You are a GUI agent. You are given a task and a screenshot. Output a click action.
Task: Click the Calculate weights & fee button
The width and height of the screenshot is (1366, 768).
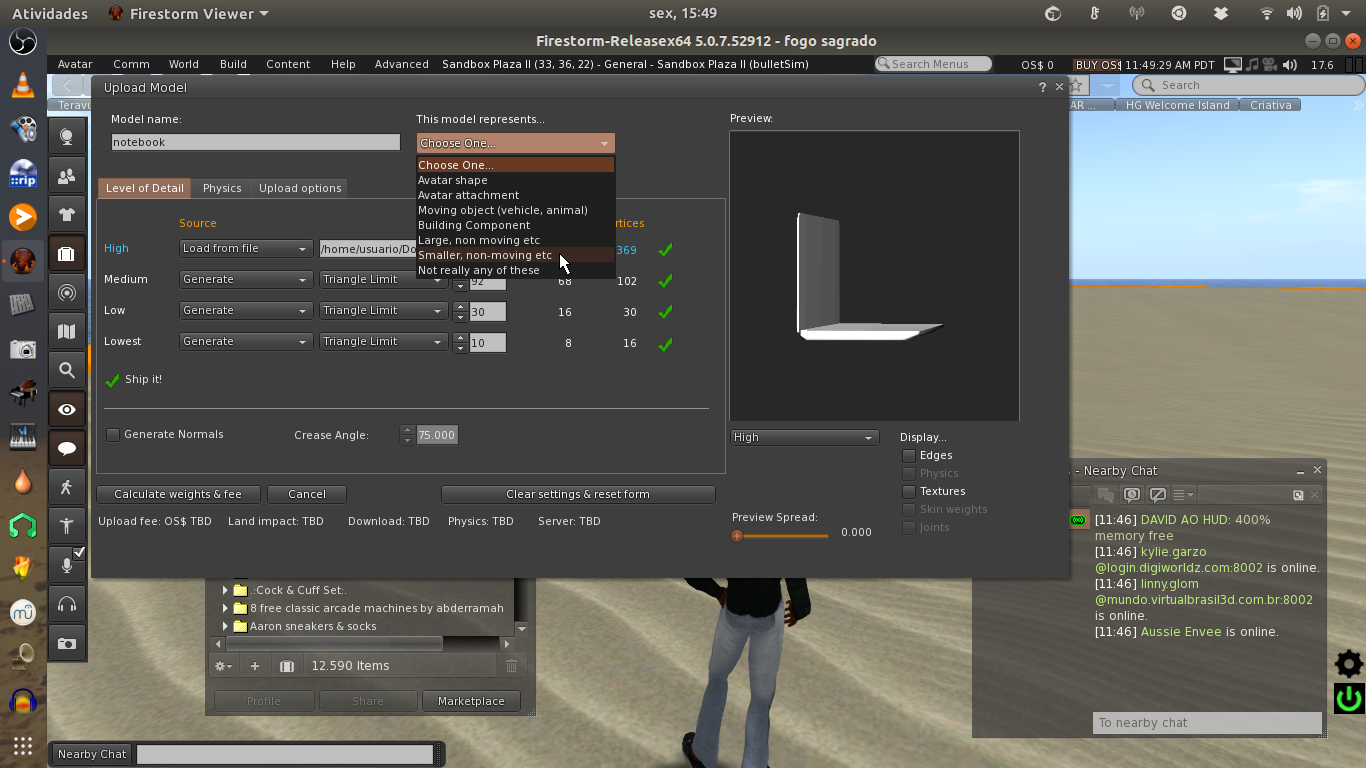pyautogui.click(x=177, y=494)
